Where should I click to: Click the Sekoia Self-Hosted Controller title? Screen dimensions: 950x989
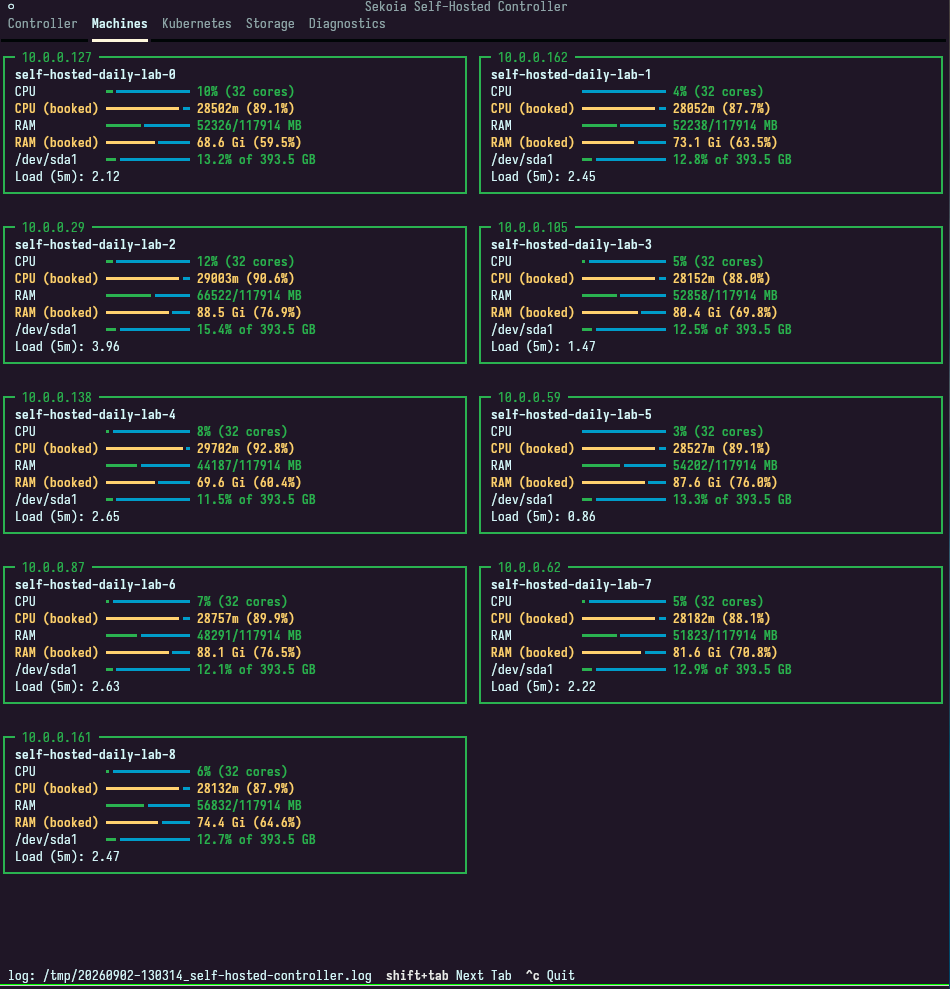[x=466, y=7]
